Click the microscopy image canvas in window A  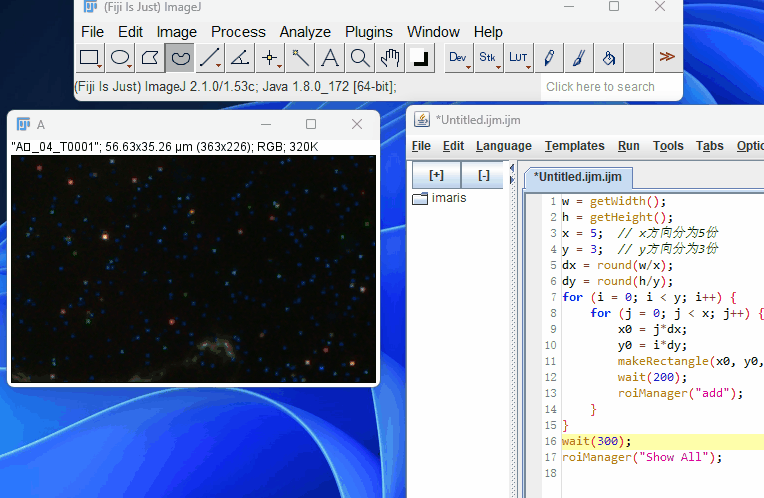click(193, 269)
